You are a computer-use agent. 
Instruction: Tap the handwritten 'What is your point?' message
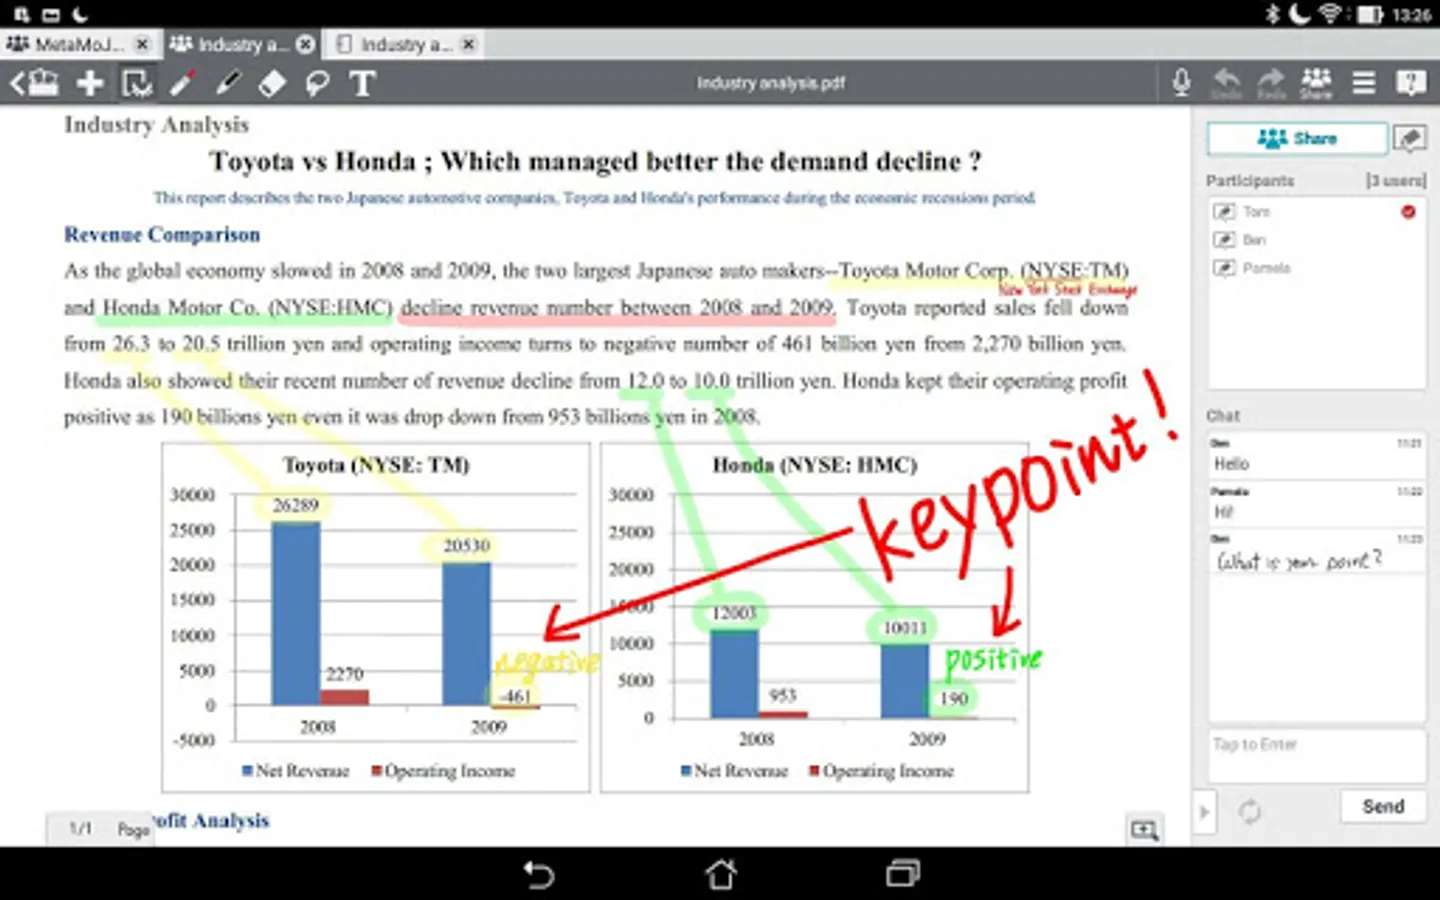(1298, 560)
